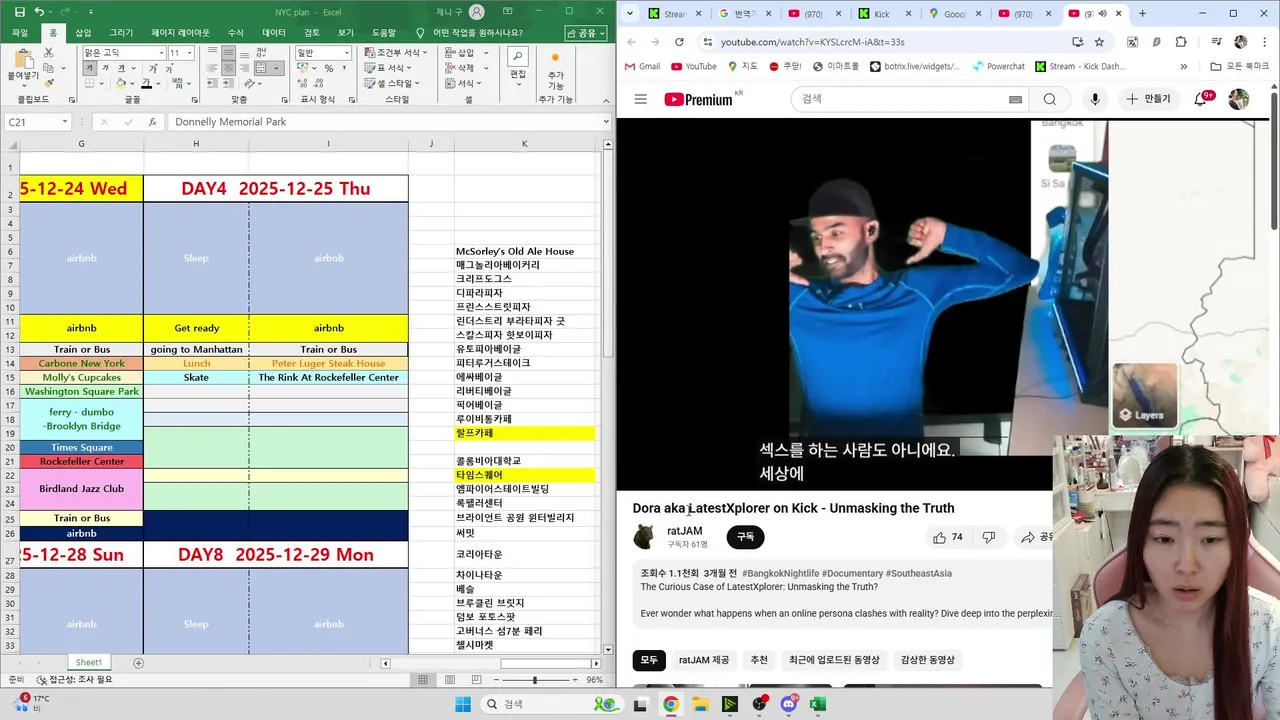Image resolution: width=1280 pixels, height=720 pixels.
Task: Apply italic formatting in Excel
Action: (x=104, y=68)
